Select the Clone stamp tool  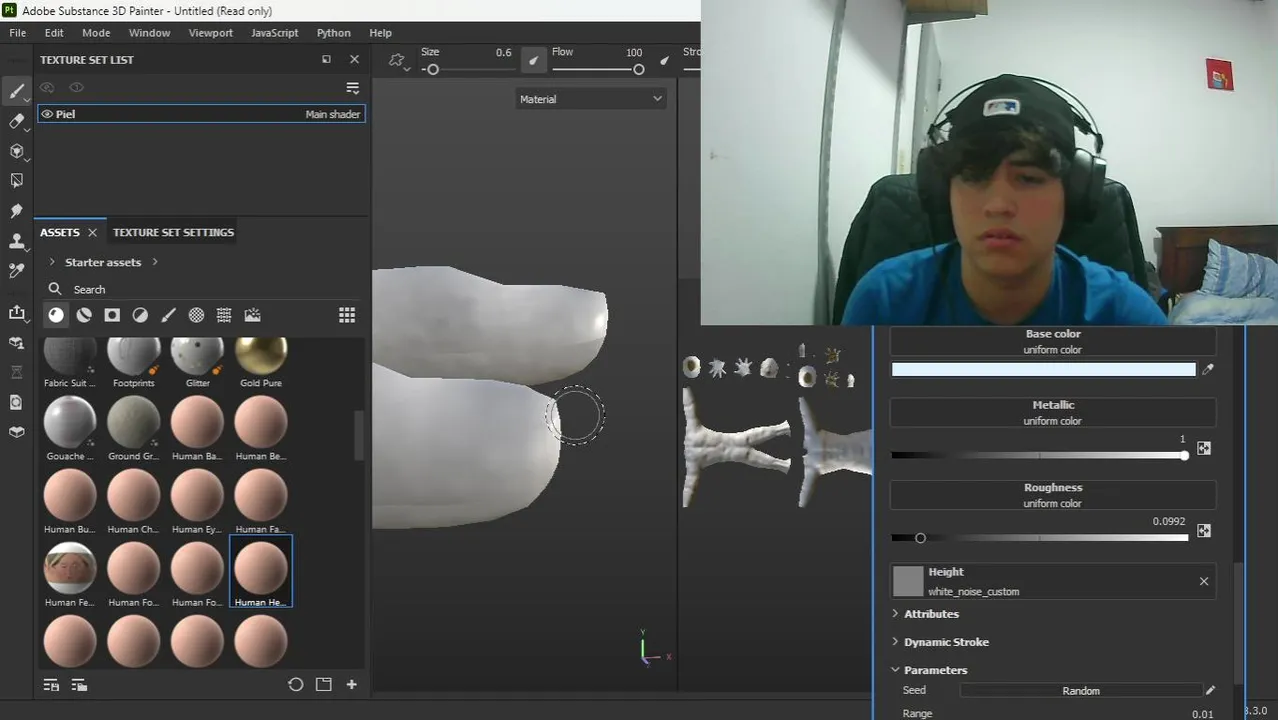pyautogui.click(x=17, y=241)
